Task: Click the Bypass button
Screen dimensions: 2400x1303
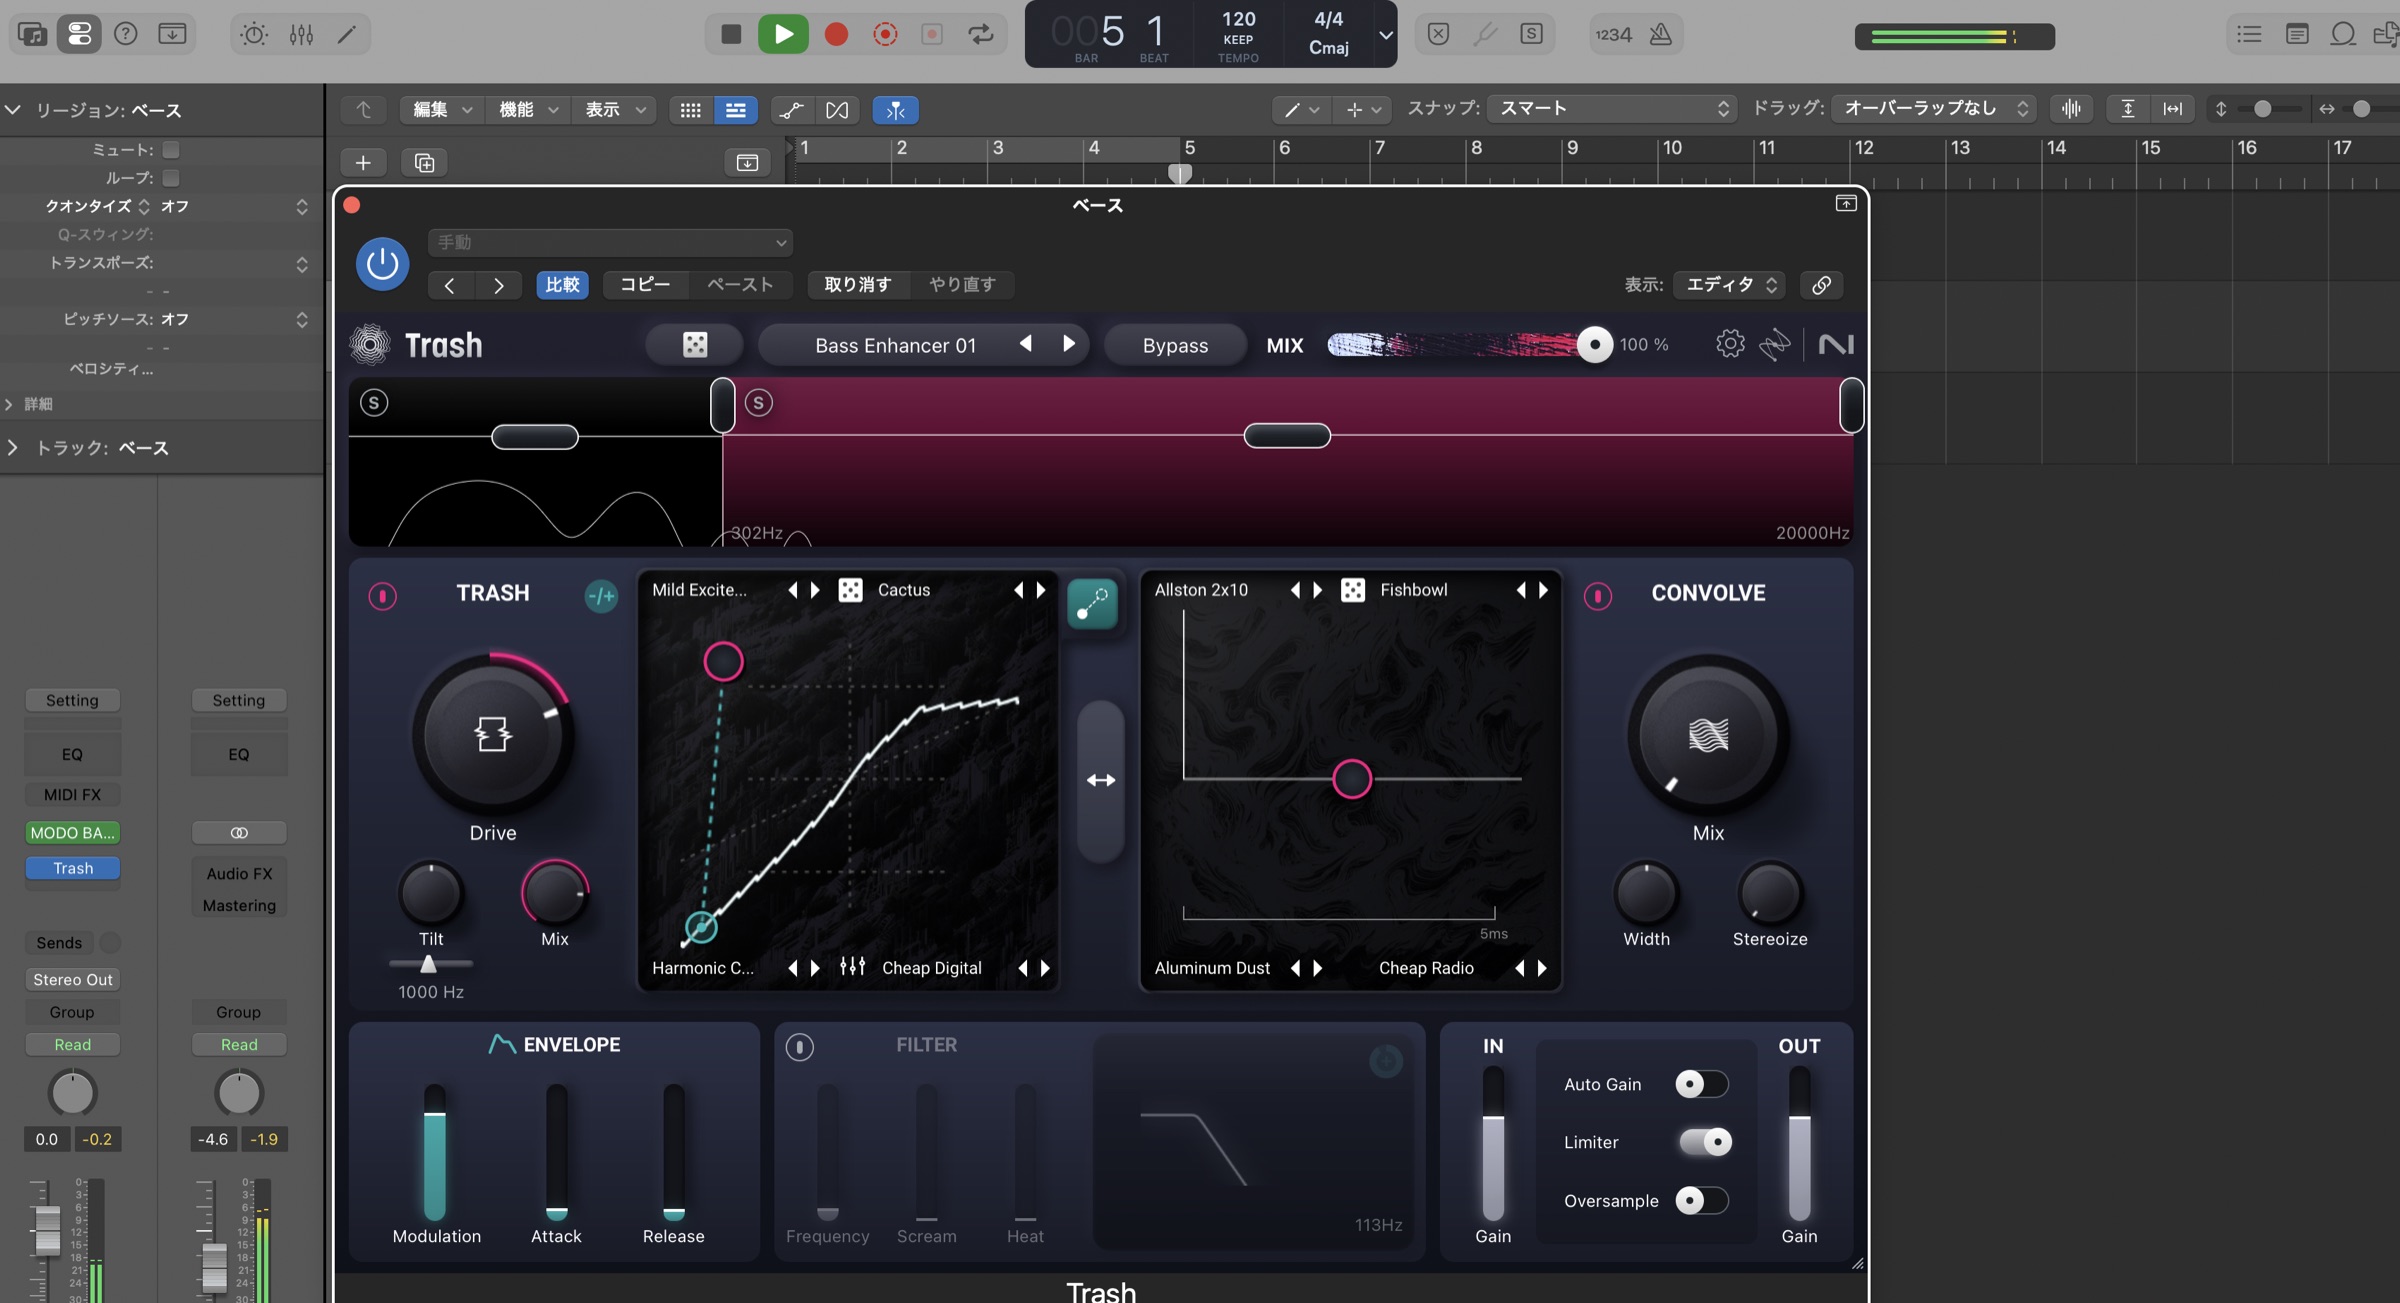Action: (1175, 346)
